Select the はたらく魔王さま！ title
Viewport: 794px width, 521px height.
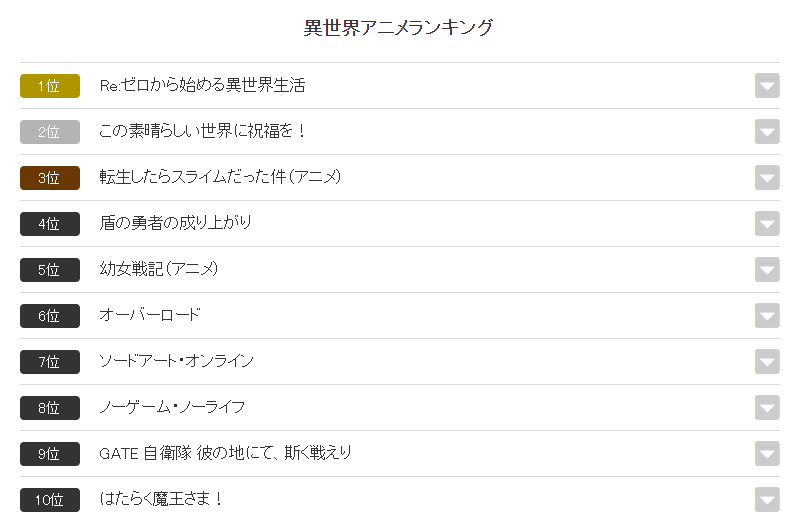161,499
